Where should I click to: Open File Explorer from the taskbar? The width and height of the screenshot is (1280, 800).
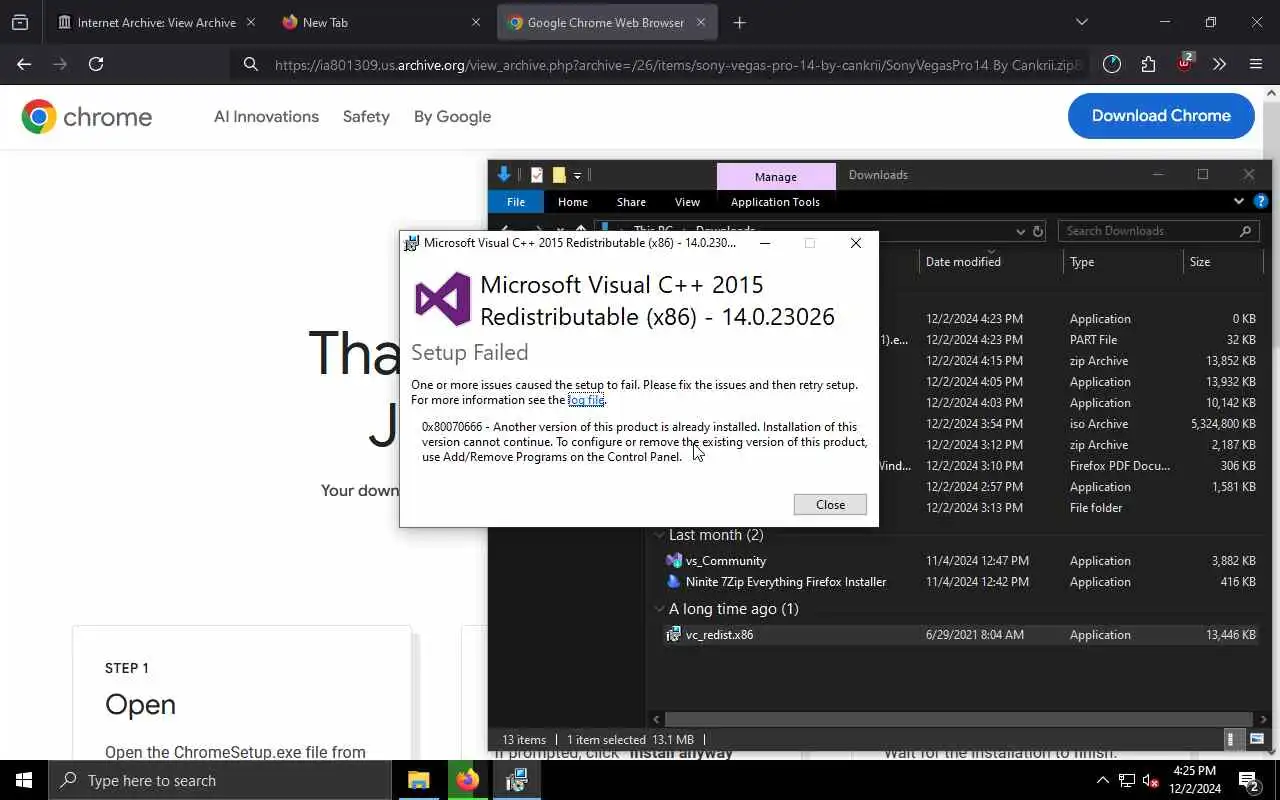[x=419, y=780]
